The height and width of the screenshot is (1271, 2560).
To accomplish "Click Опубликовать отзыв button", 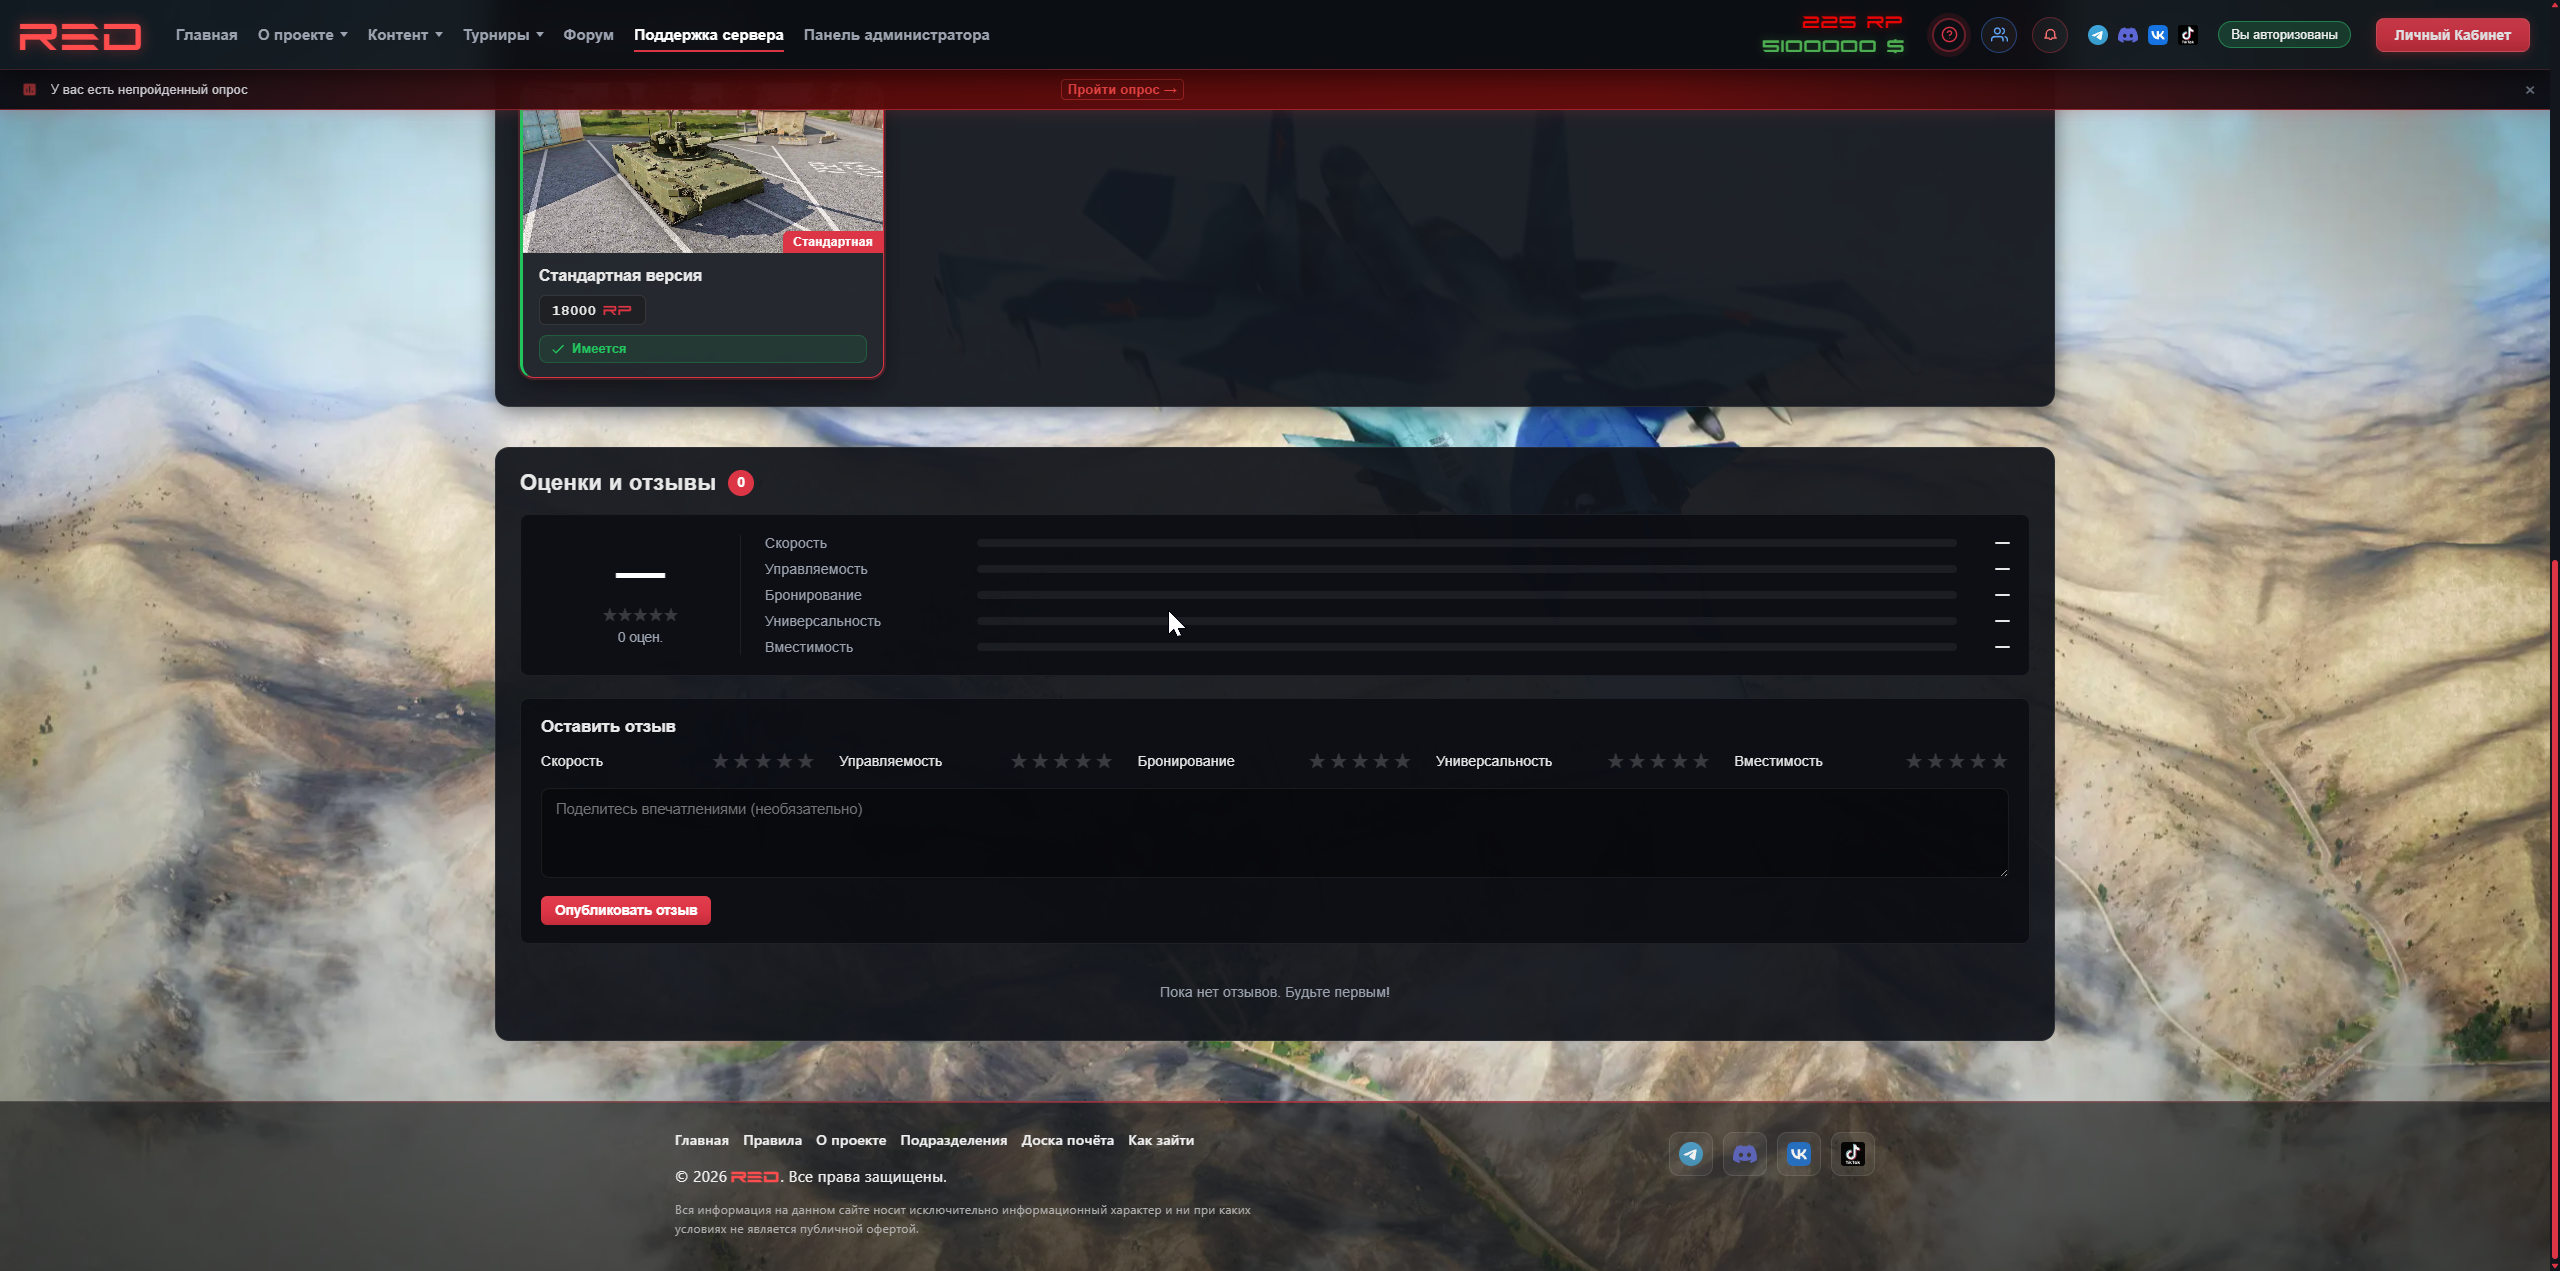I will click(626, 910).
